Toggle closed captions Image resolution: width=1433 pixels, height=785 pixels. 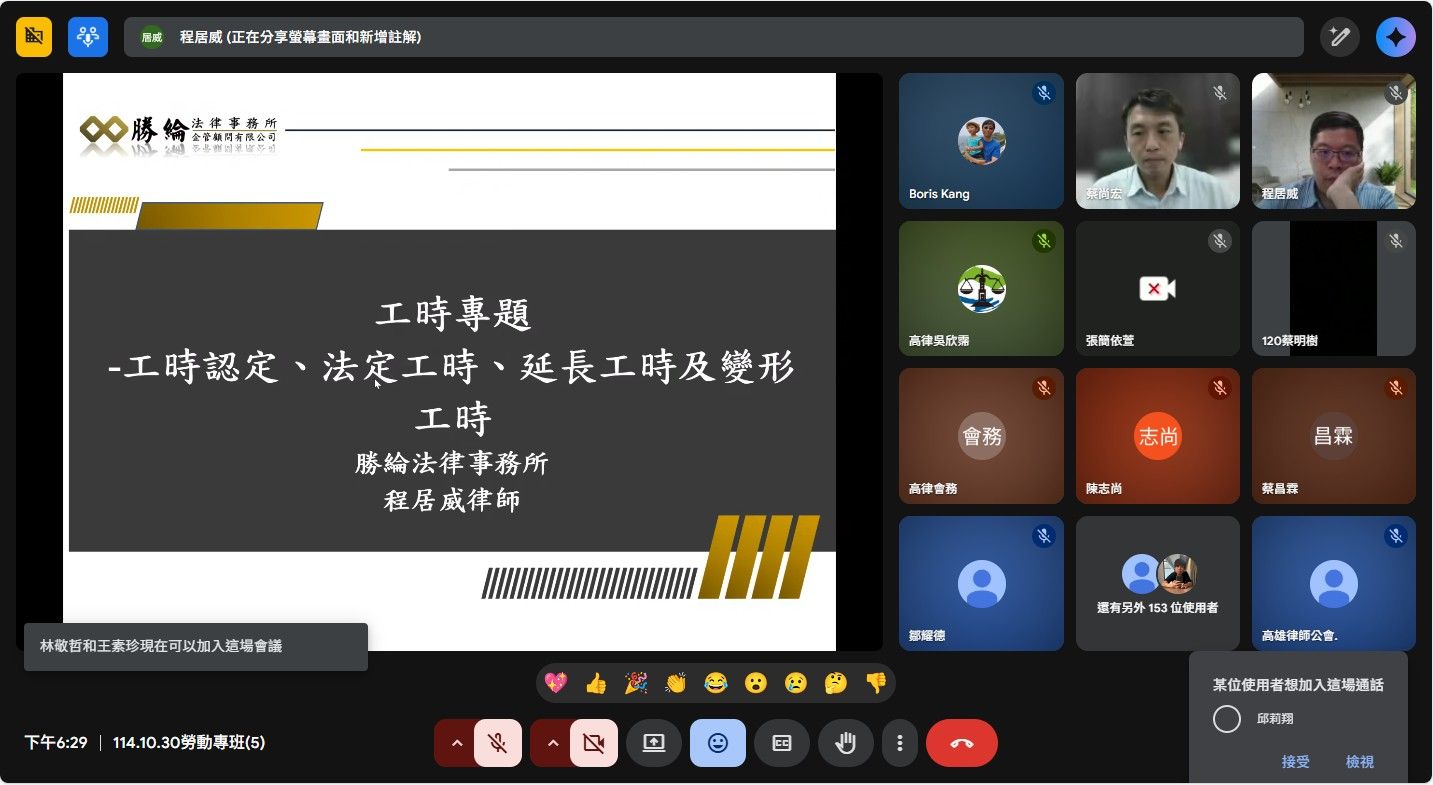coord(782,743)
